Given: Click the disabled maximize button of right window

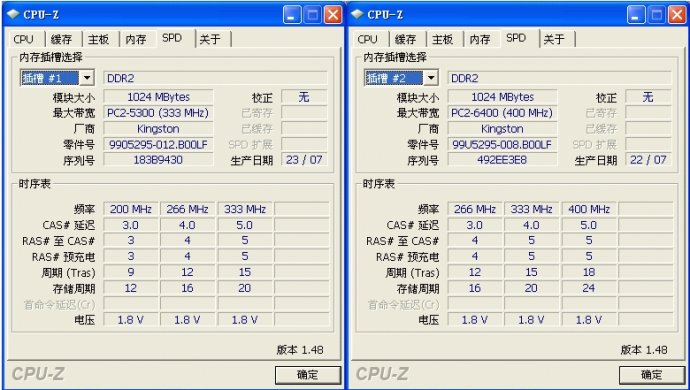Looking at the screenshot, I should (657, 15).
